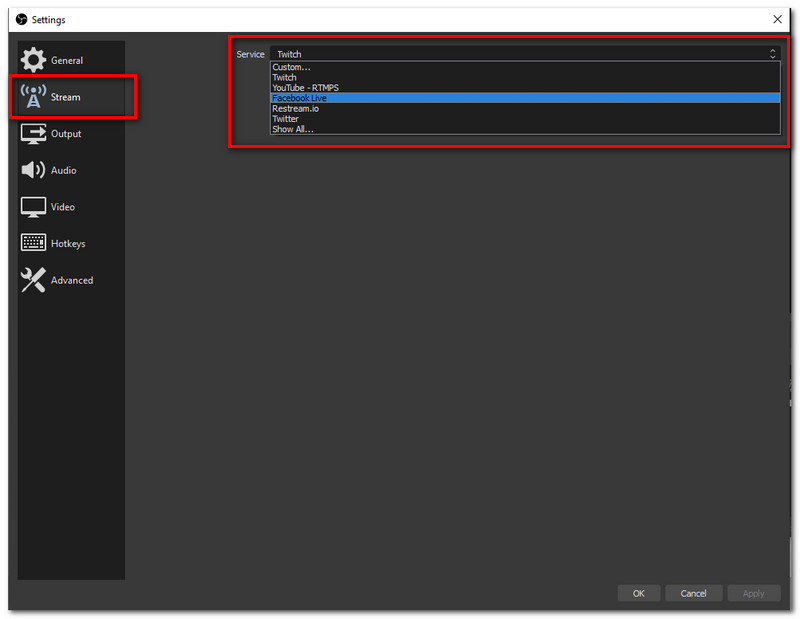Viewport: 800px width, 619px height.
Task: Click the Audio speaker icon
Action: tap(33, 170)
